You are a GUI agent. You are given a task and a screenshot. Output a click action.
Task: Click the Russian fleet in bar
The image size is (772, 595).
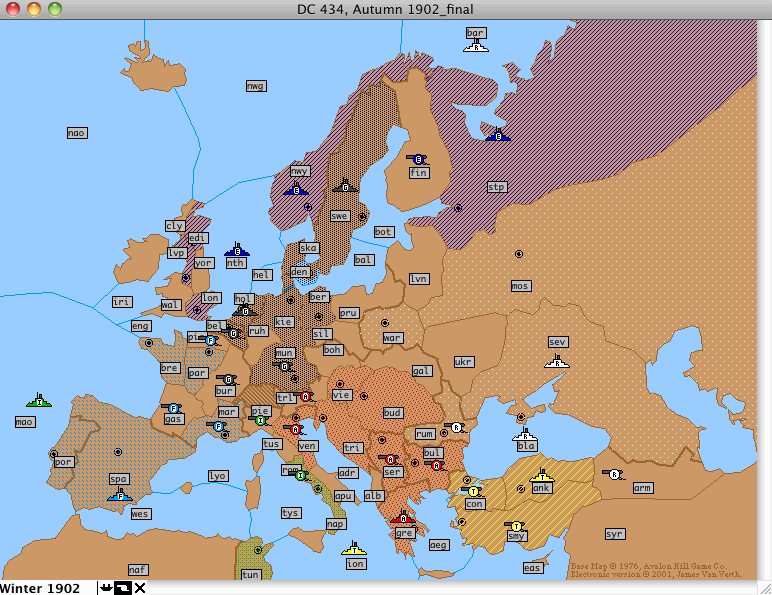476,47
